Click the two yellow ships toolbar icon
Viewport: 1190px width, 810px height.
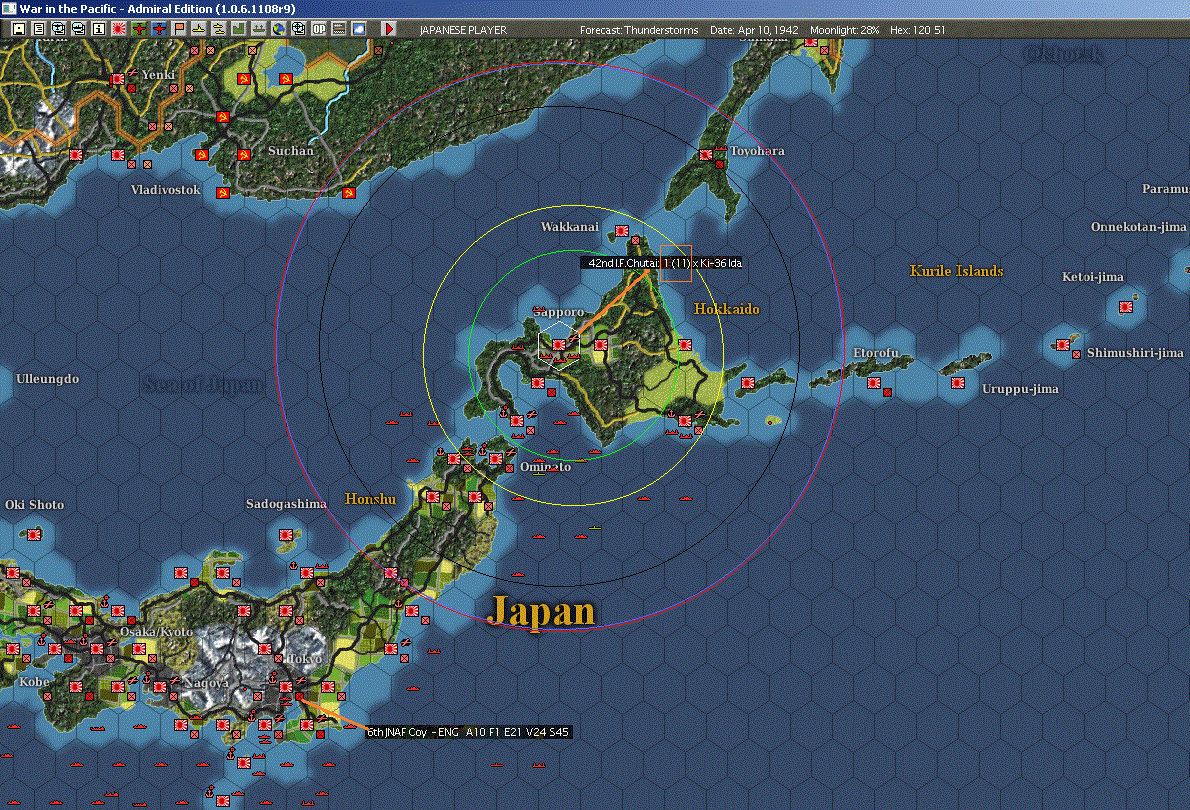219,29
